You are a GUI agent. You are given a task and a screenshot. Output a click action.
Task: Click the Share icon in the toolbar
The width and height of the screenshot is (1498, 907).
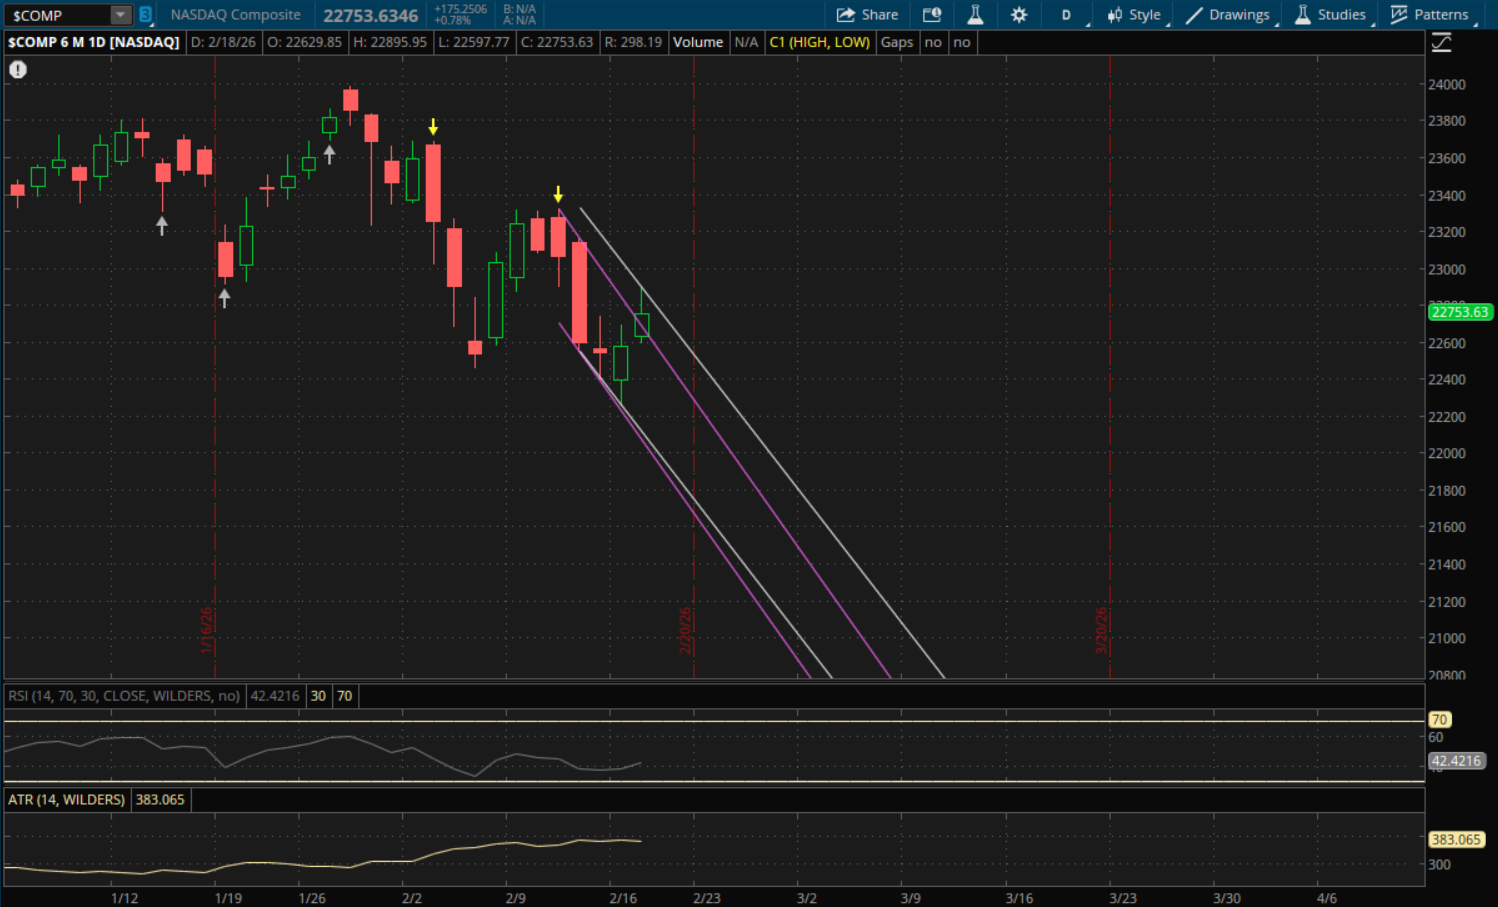(866, 15)
